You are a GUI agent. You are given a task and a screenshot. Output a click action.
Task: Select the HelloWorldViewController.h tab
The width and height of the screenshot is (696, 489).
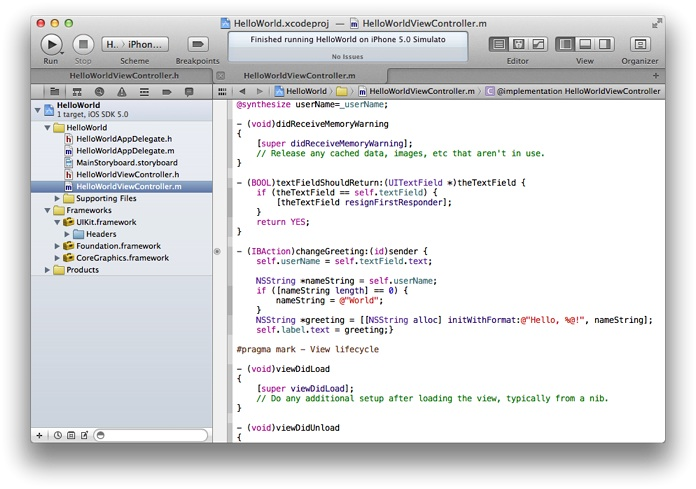tap(122, 75)
